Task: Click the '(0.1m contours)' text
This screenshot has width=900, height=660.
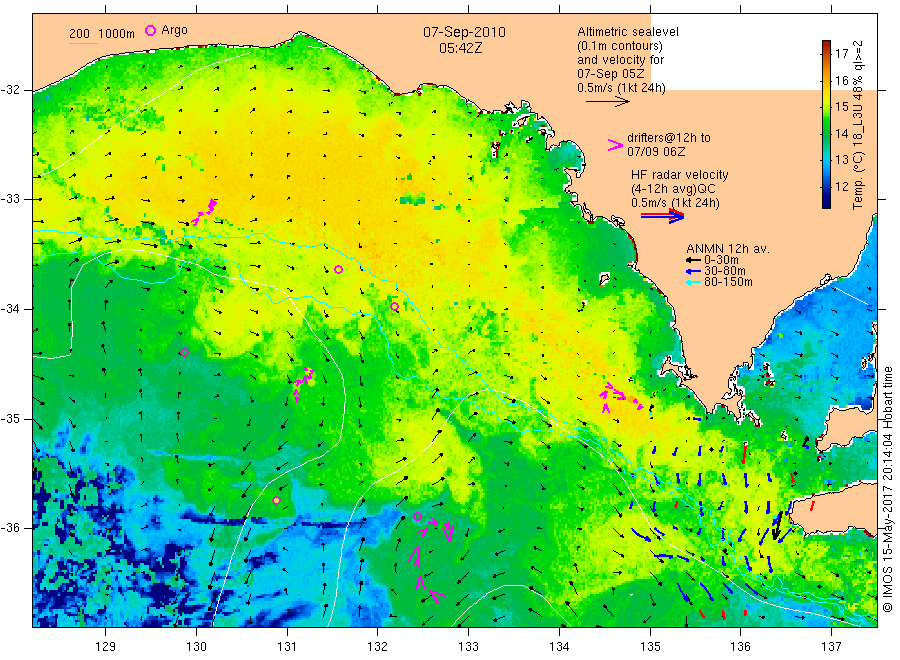Action: pyautogui.click(x=620, y=46)
